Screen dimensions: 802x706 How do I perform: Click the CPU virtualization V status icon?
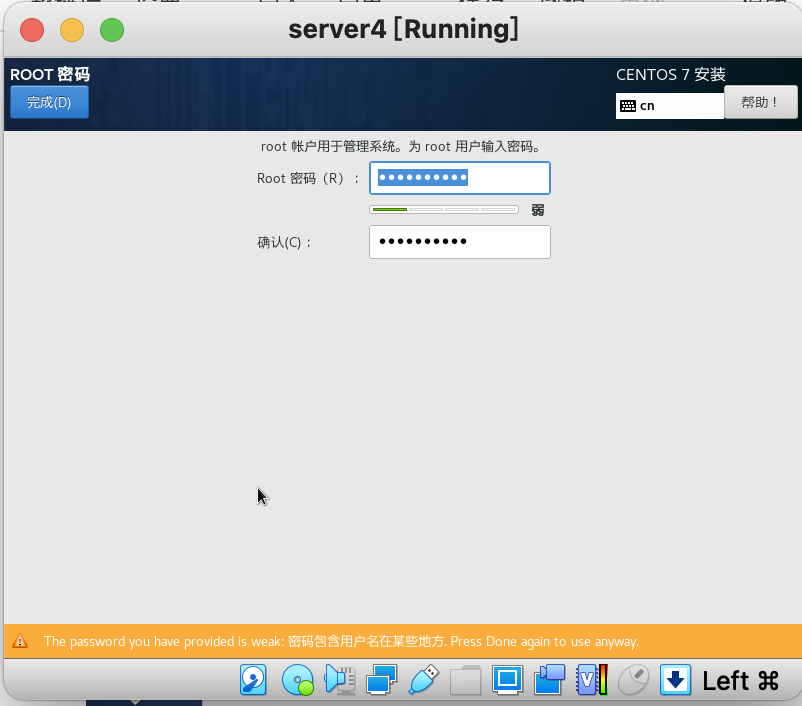pyautogui.click(x=592, y=680)
